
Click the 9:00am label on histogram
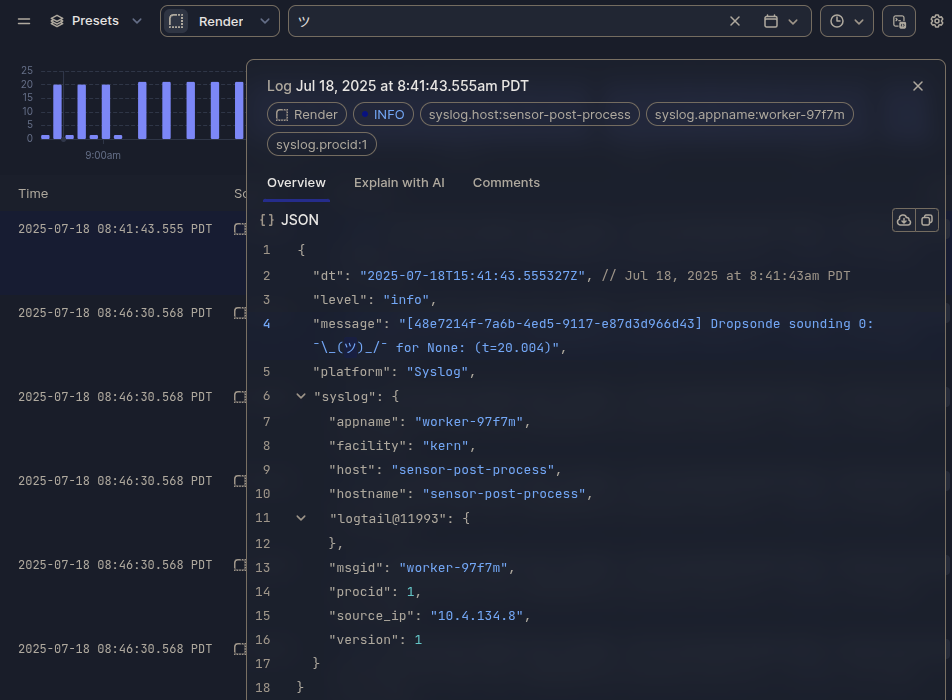[103, 155]
